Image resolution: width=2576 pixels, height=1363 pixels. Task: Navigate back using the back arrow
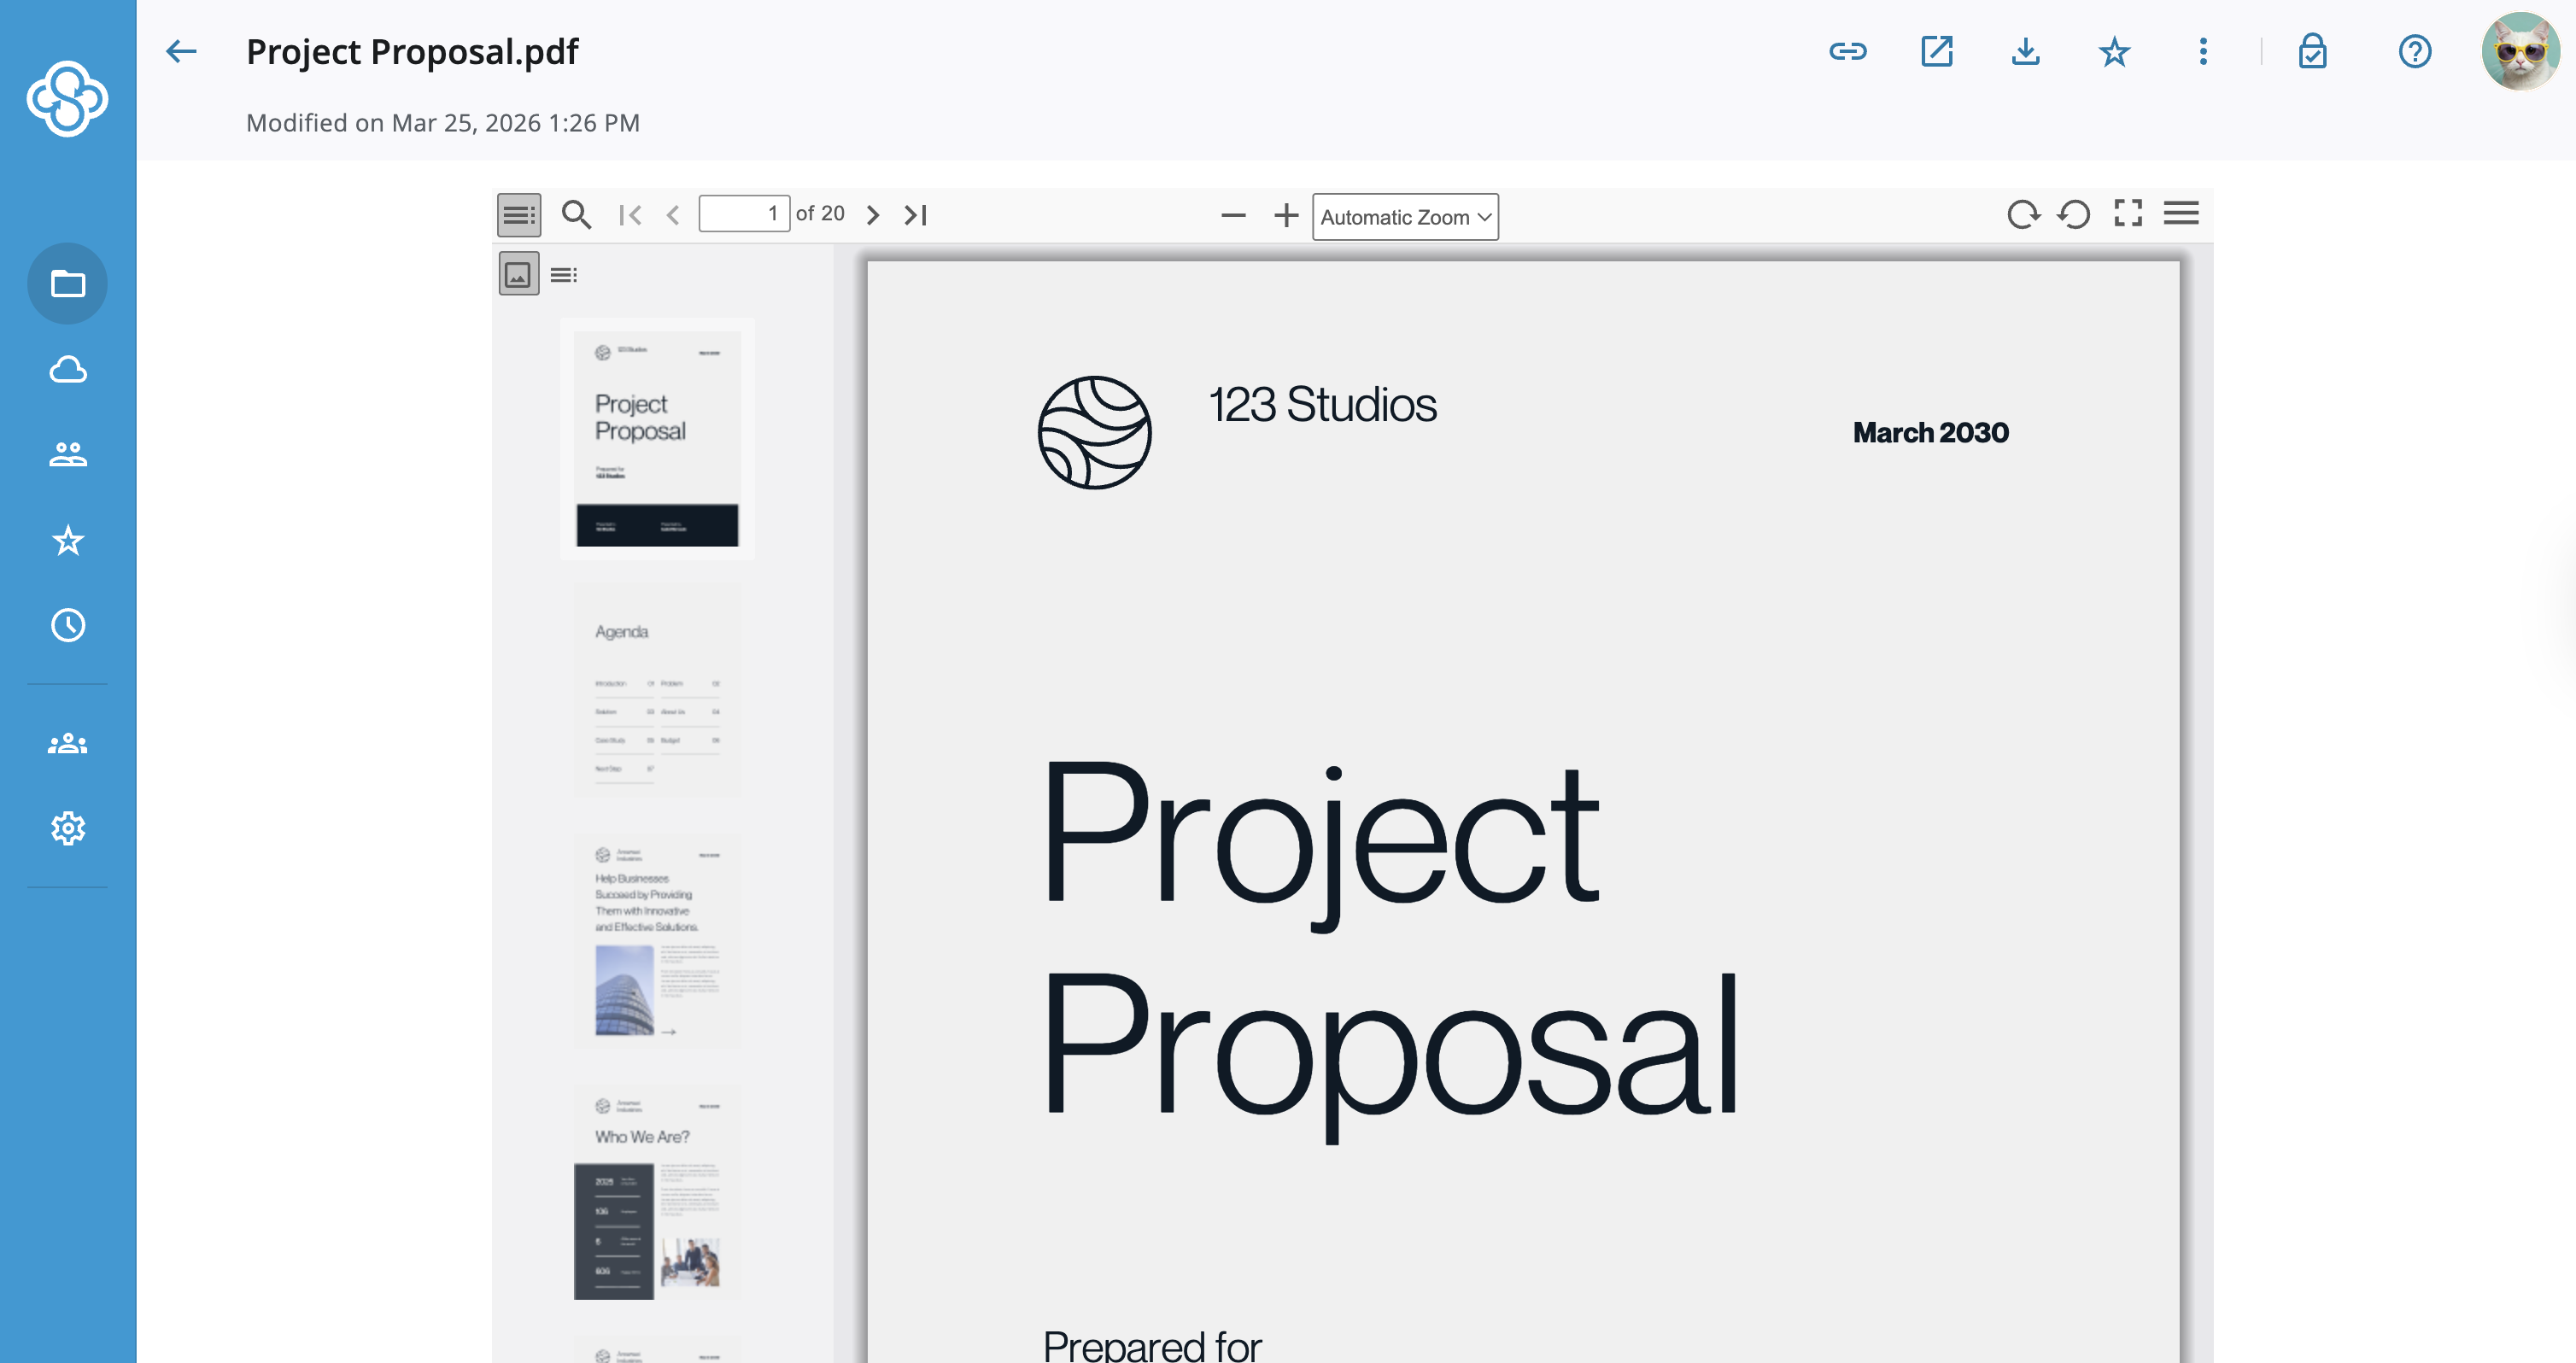180,51
